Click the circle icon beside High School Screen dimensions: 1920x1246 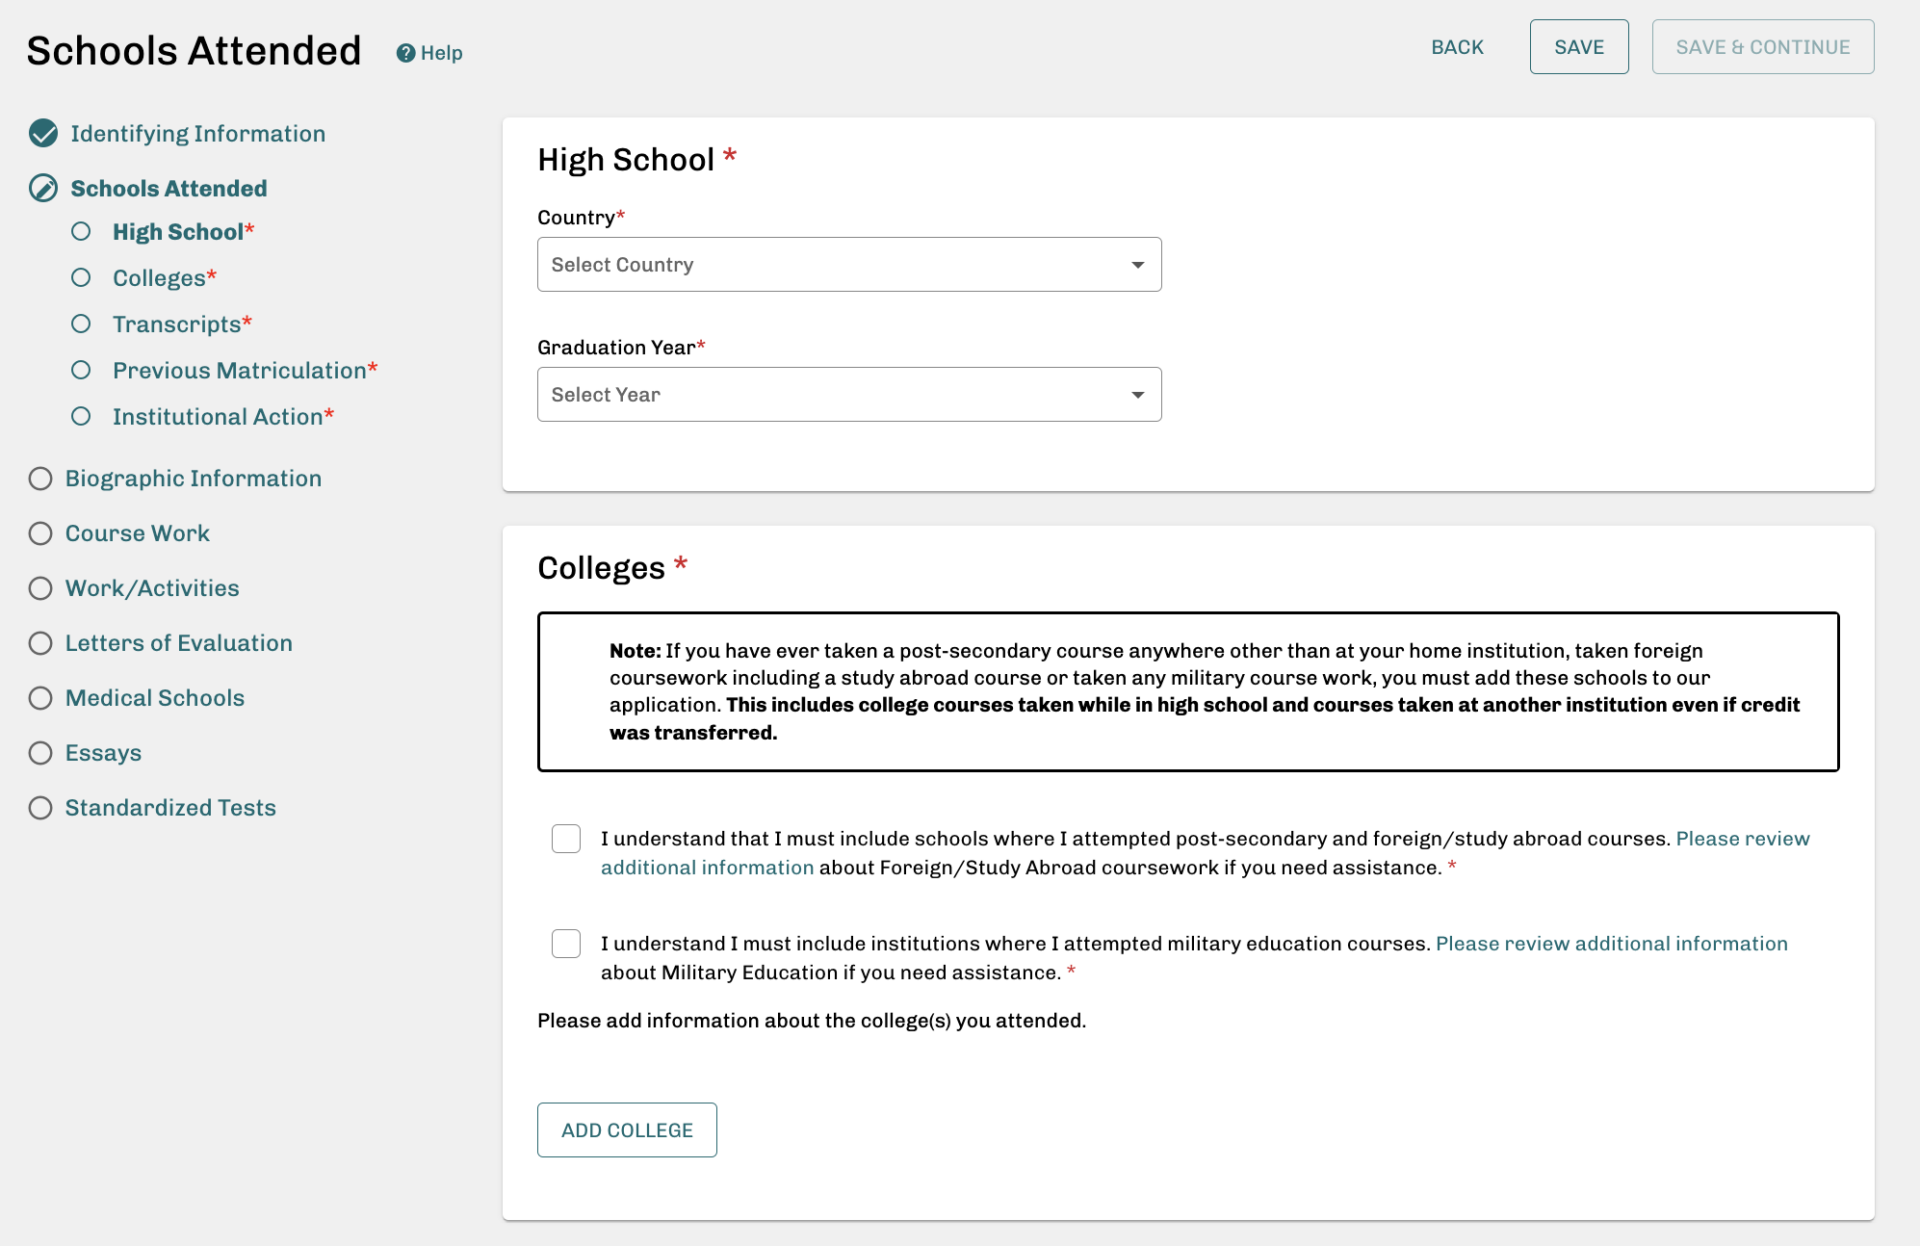point(82,231)
